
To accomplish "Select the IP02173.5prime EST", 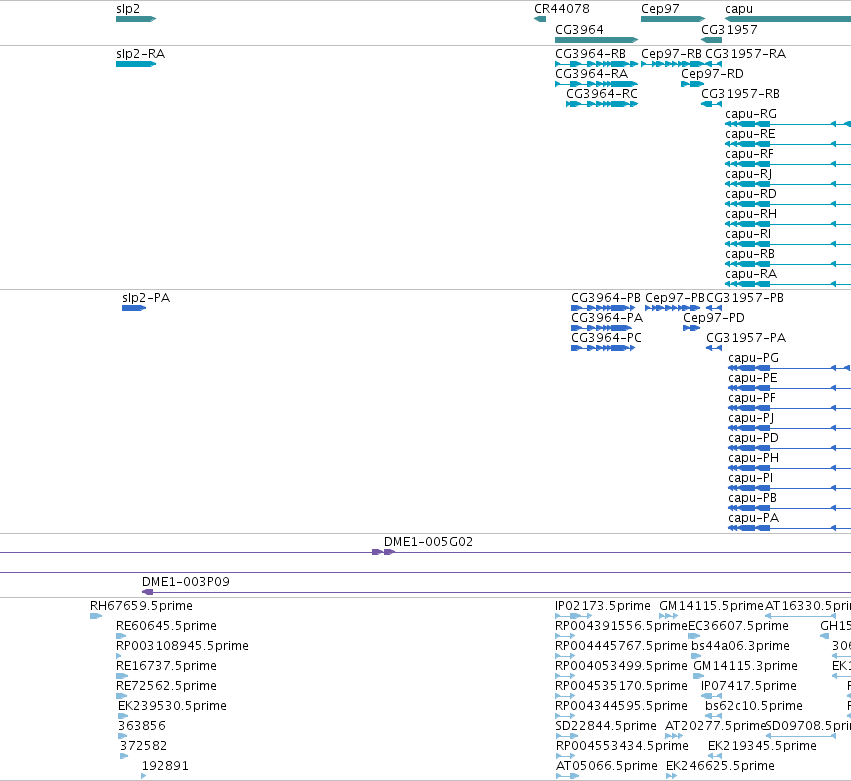I will (x=573, y=617).
